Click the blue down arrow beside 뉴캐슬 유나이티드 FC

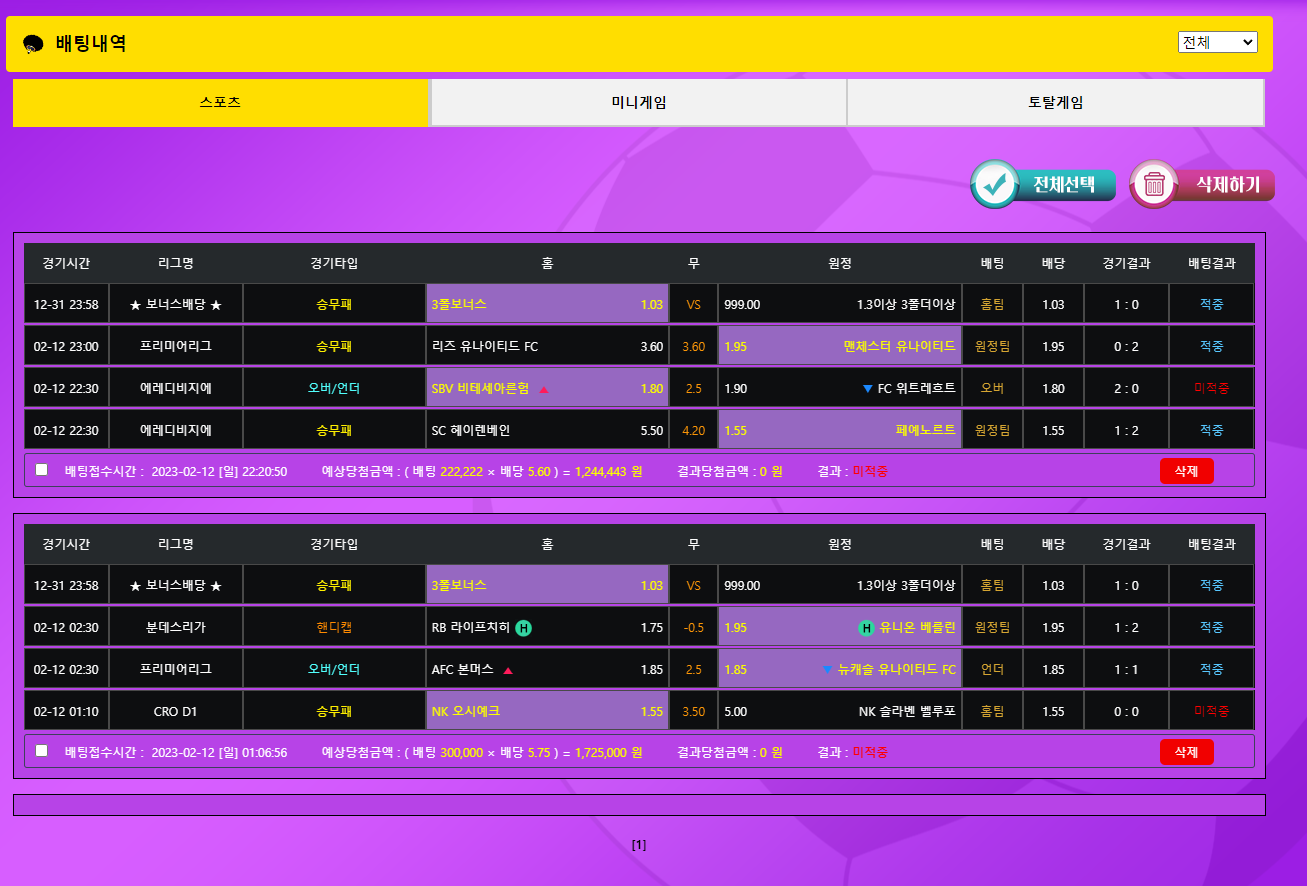(827, 670)
